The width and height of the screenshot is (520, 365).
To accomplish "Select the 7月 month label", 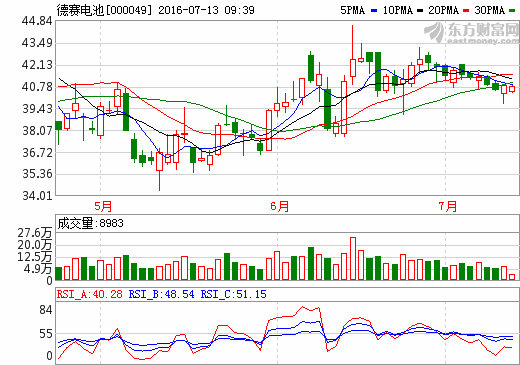I will (x=447, y=206).
